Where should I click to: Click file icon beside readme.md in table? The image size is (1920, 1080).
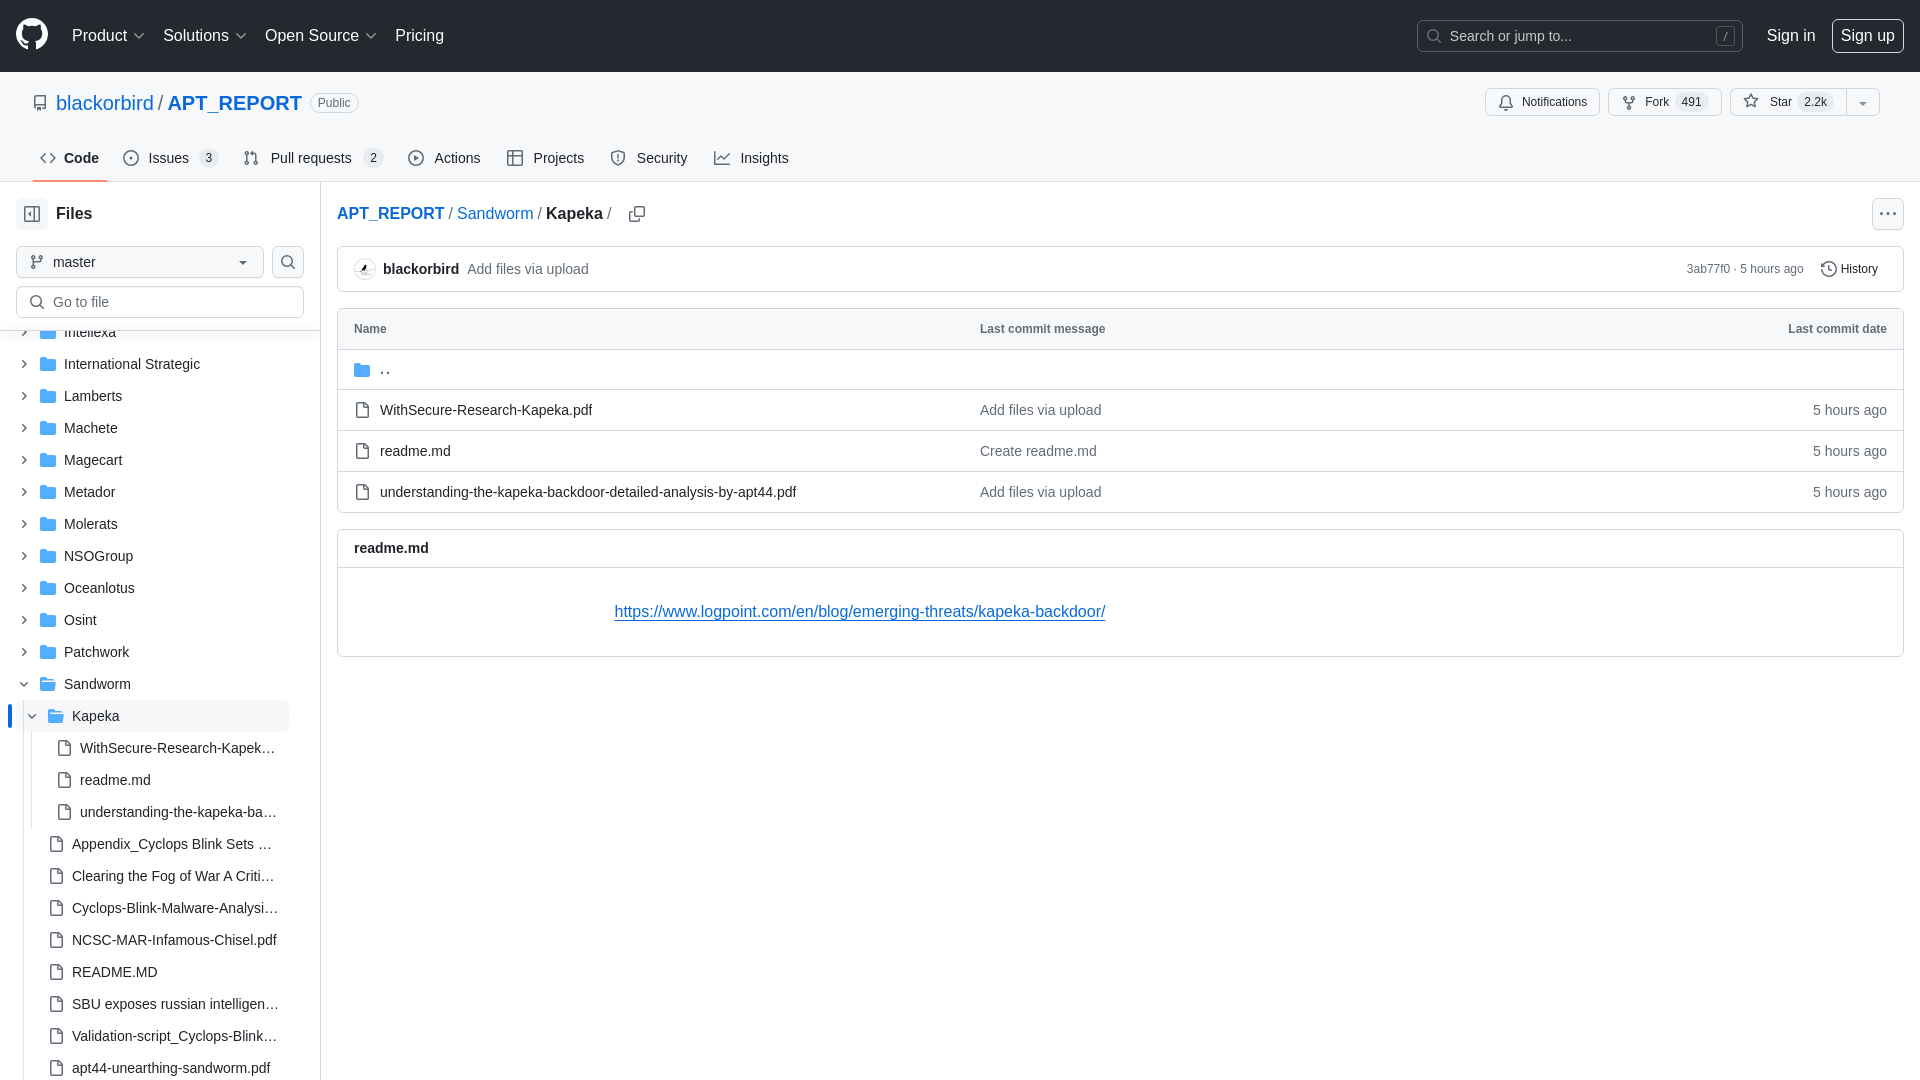[362, 451]
